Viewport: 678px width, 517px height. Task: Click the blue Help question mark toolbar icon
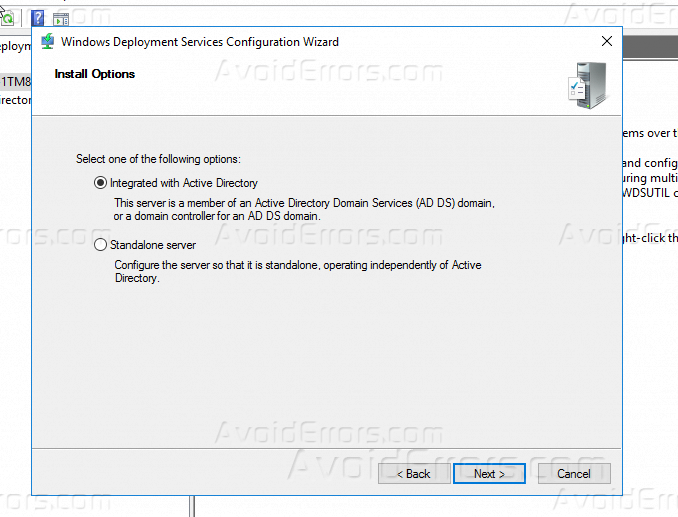(37, 18)
